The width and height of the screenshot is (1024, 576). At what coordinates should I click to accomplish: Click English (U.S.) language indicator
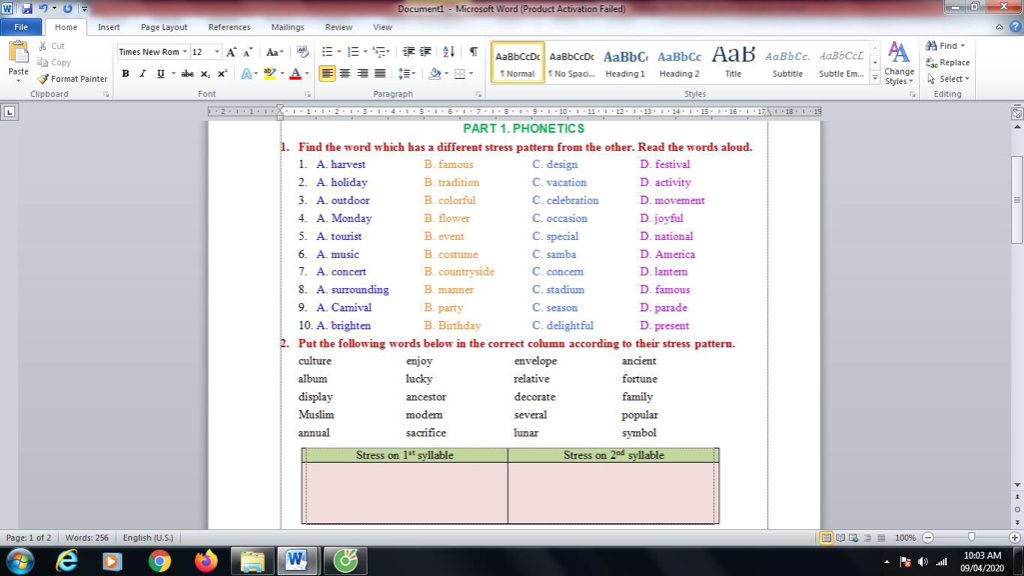[x=148, y=537]
